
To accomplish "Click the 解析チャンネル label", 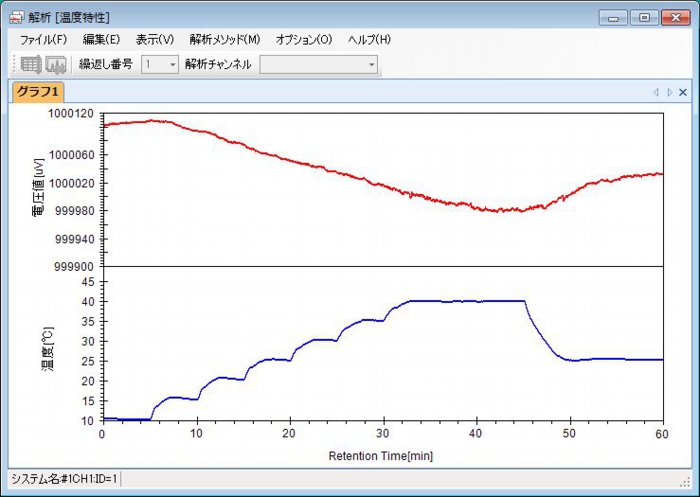I will click(x=218, y=64).
